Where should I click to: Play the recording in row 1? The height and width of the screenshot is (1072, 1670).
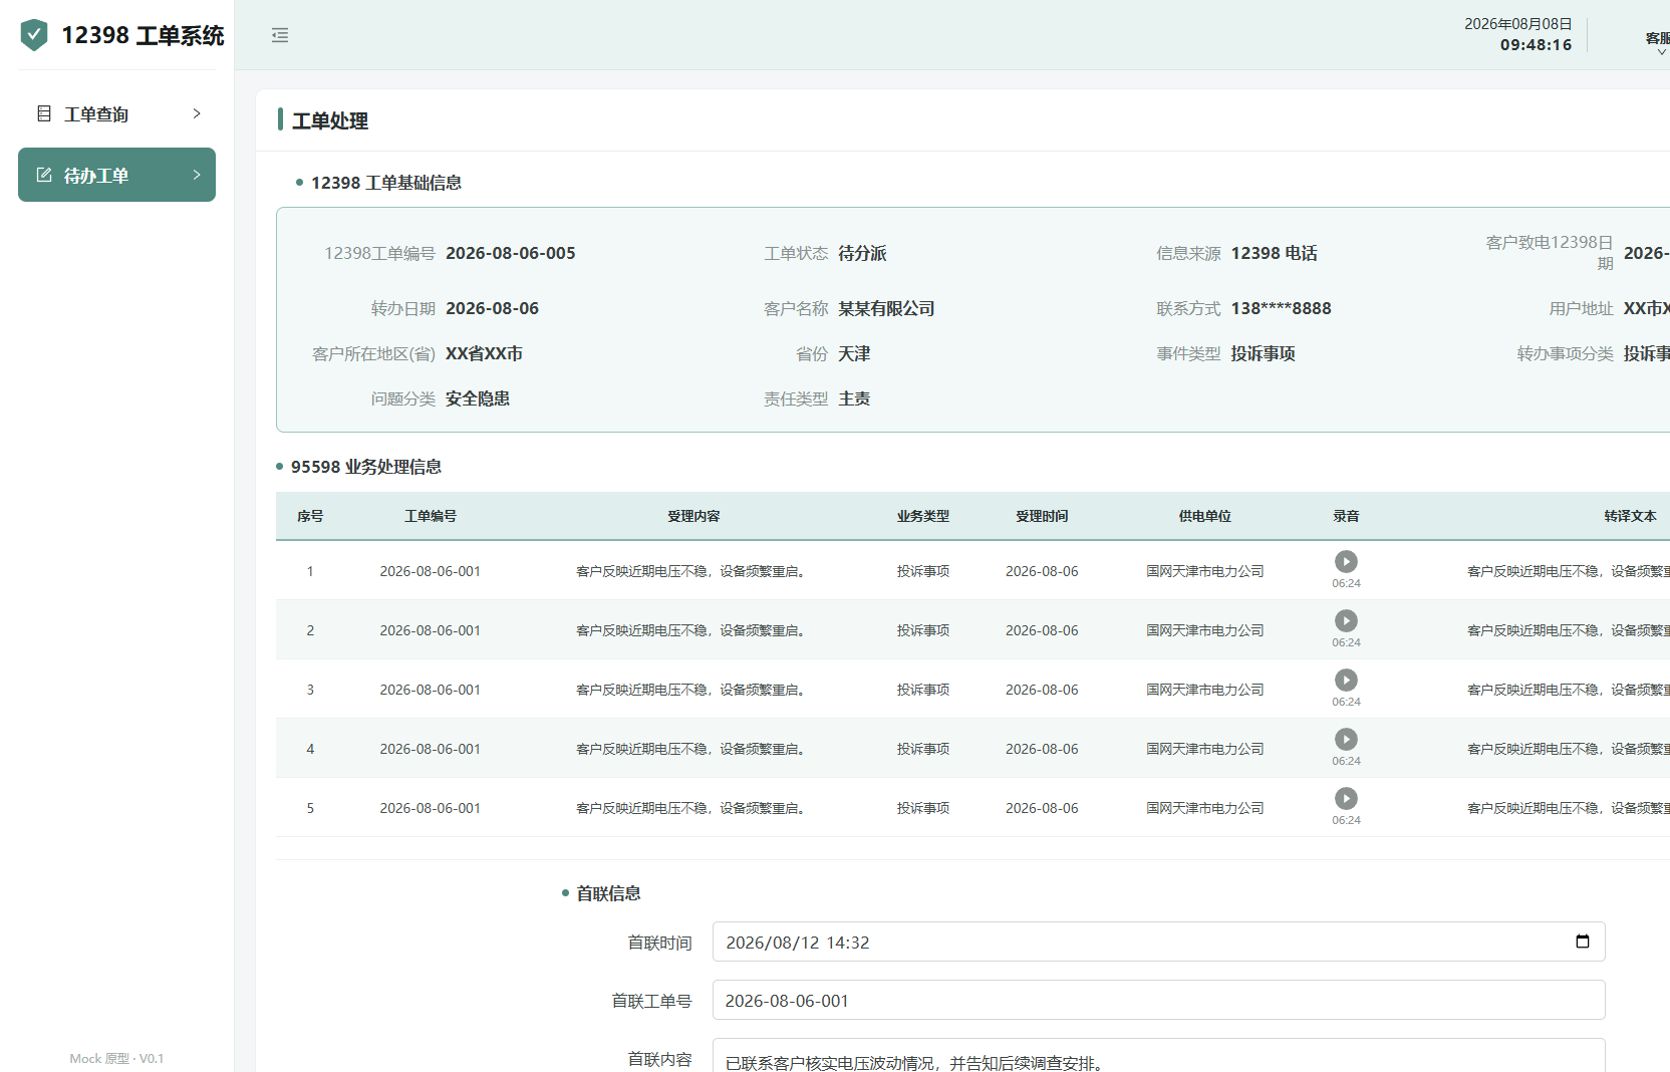click(1346, 562)
